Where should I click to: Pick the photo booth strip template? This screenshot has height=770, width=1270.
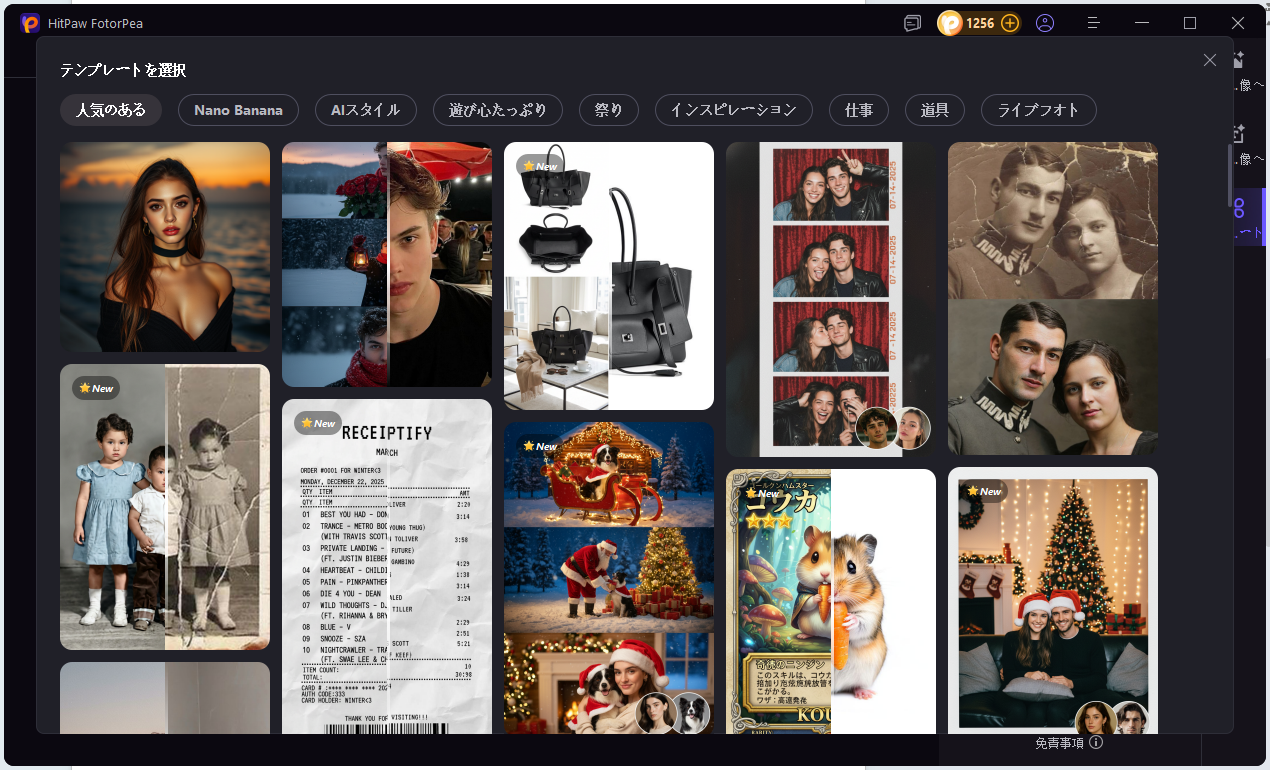pos(830,299)
